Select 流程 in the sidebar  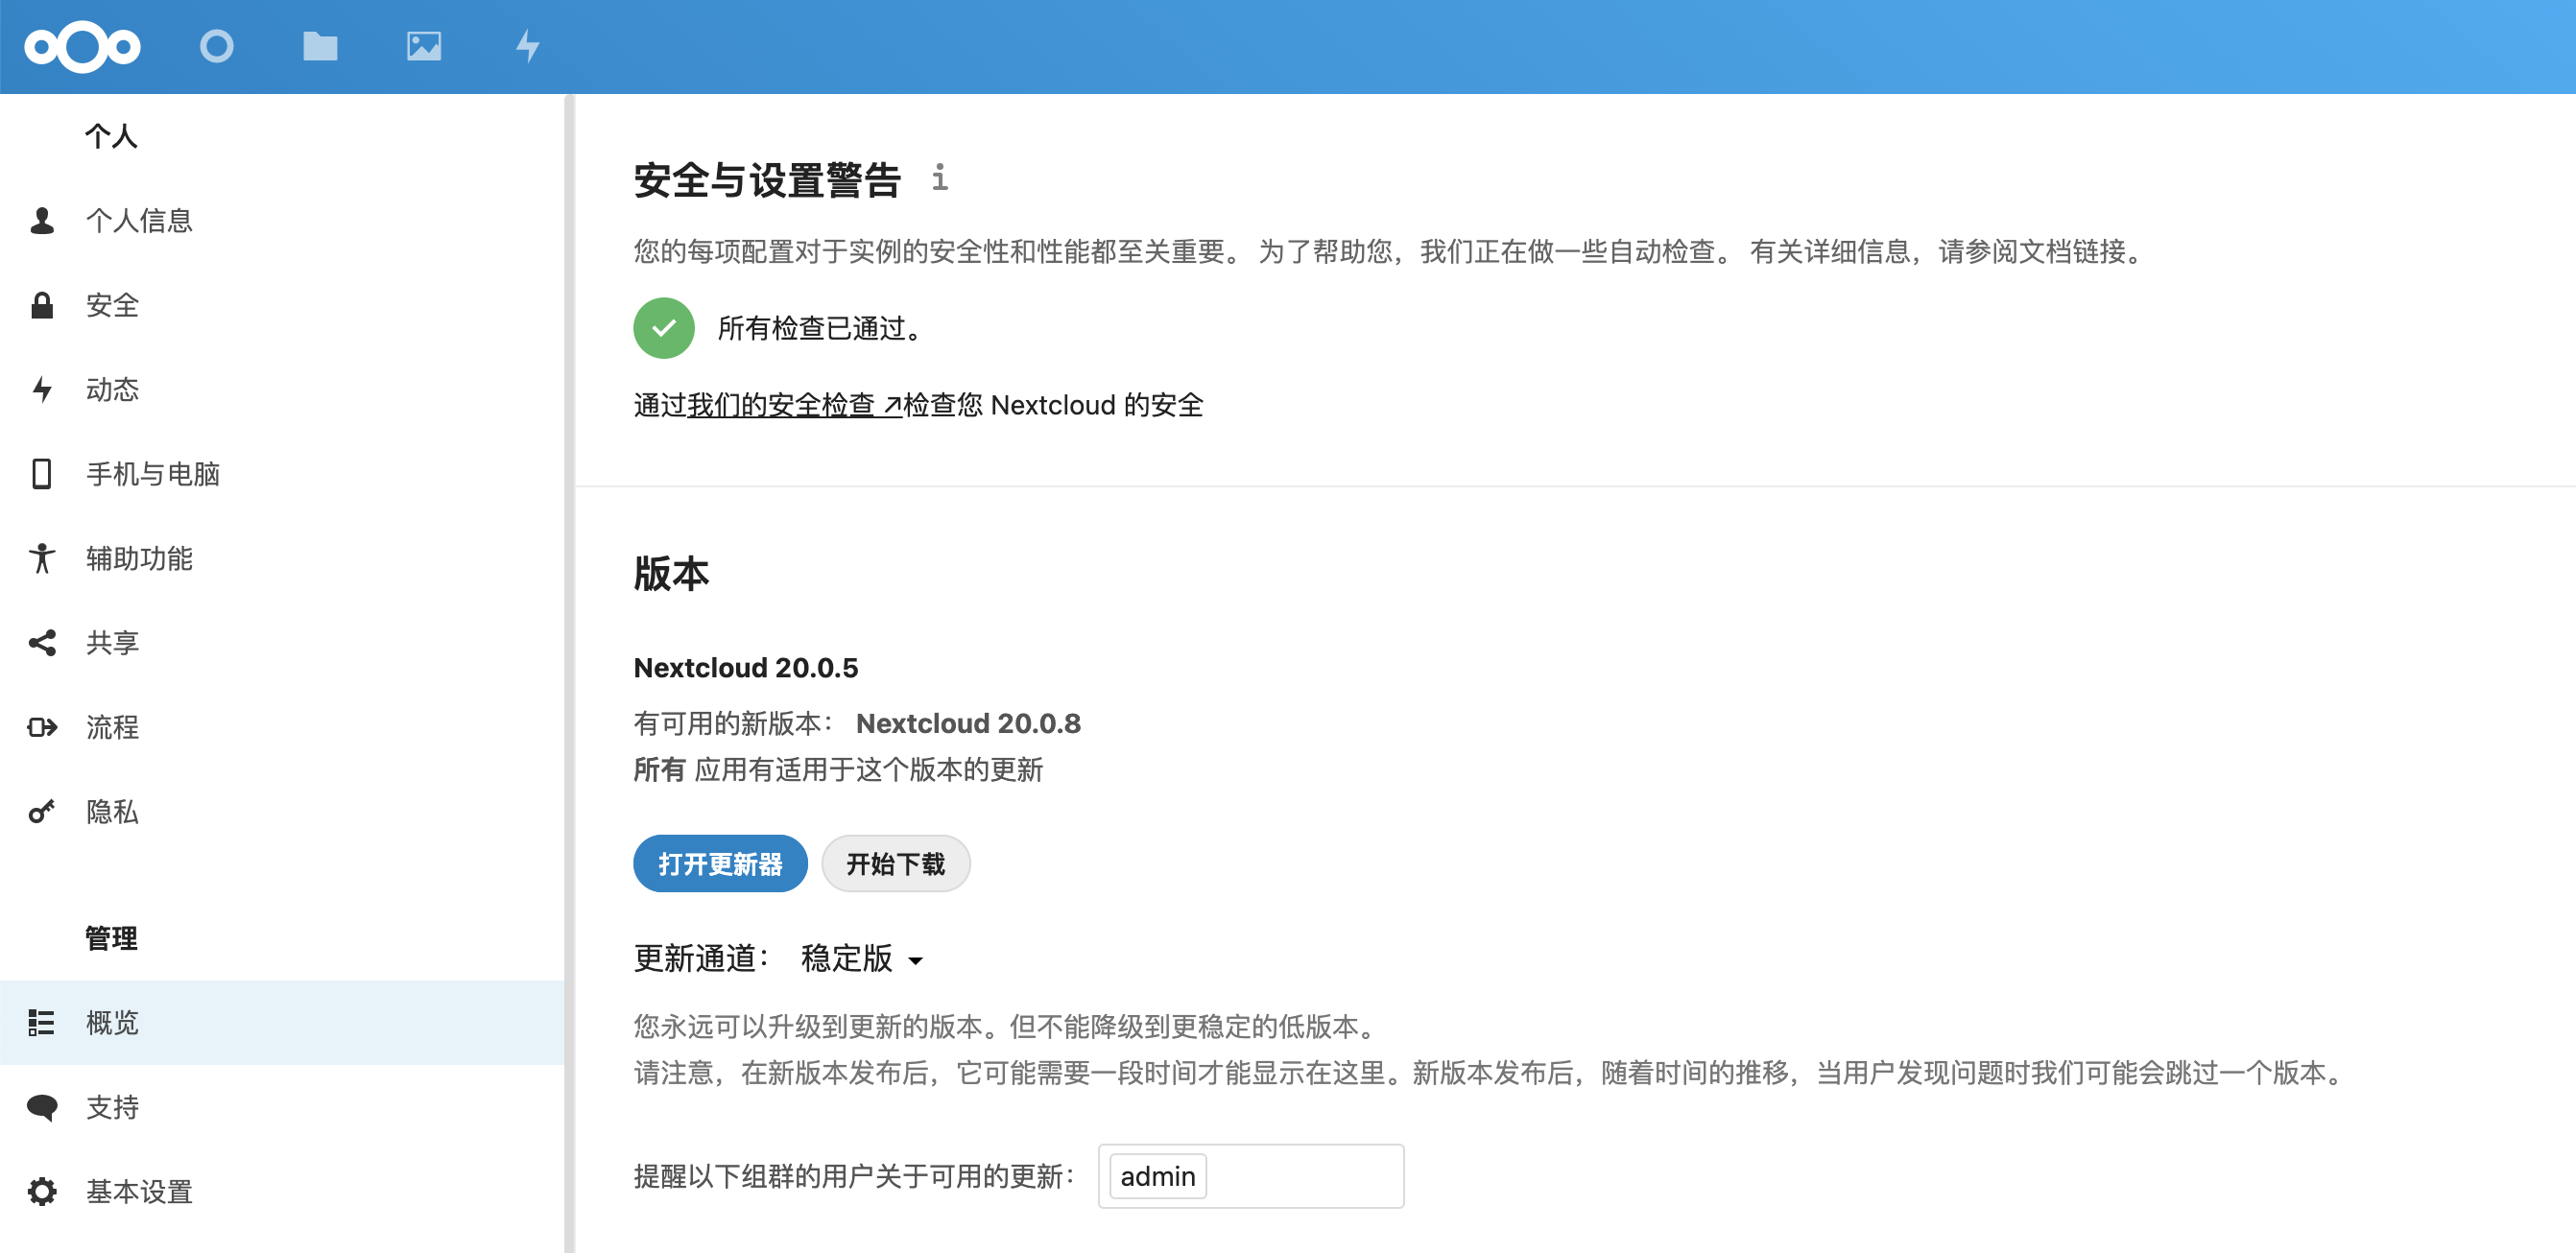282,727
